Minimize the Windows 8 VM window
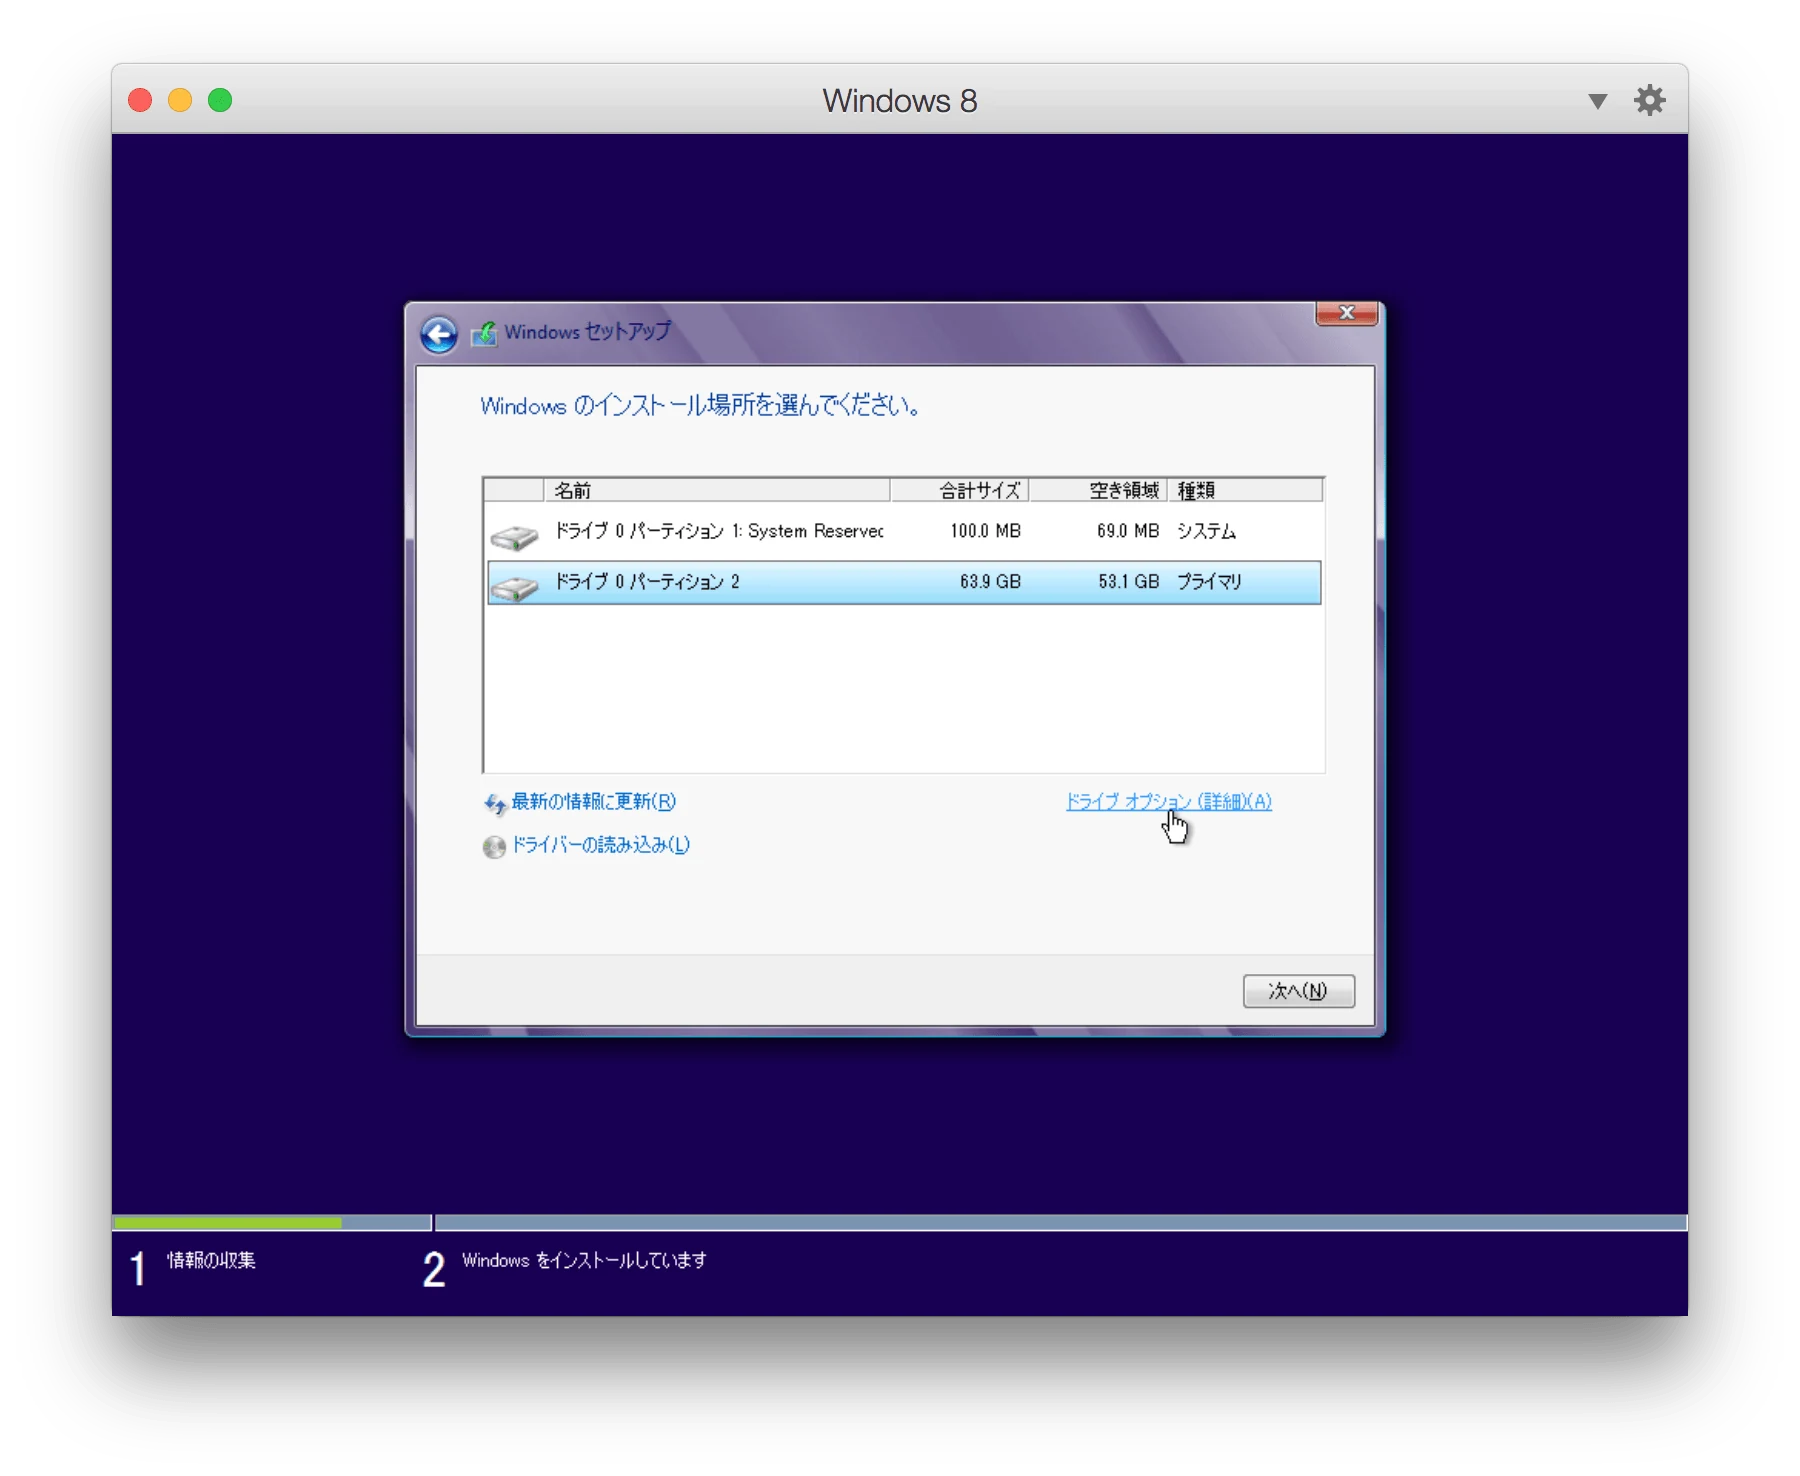 pos(180,100)
